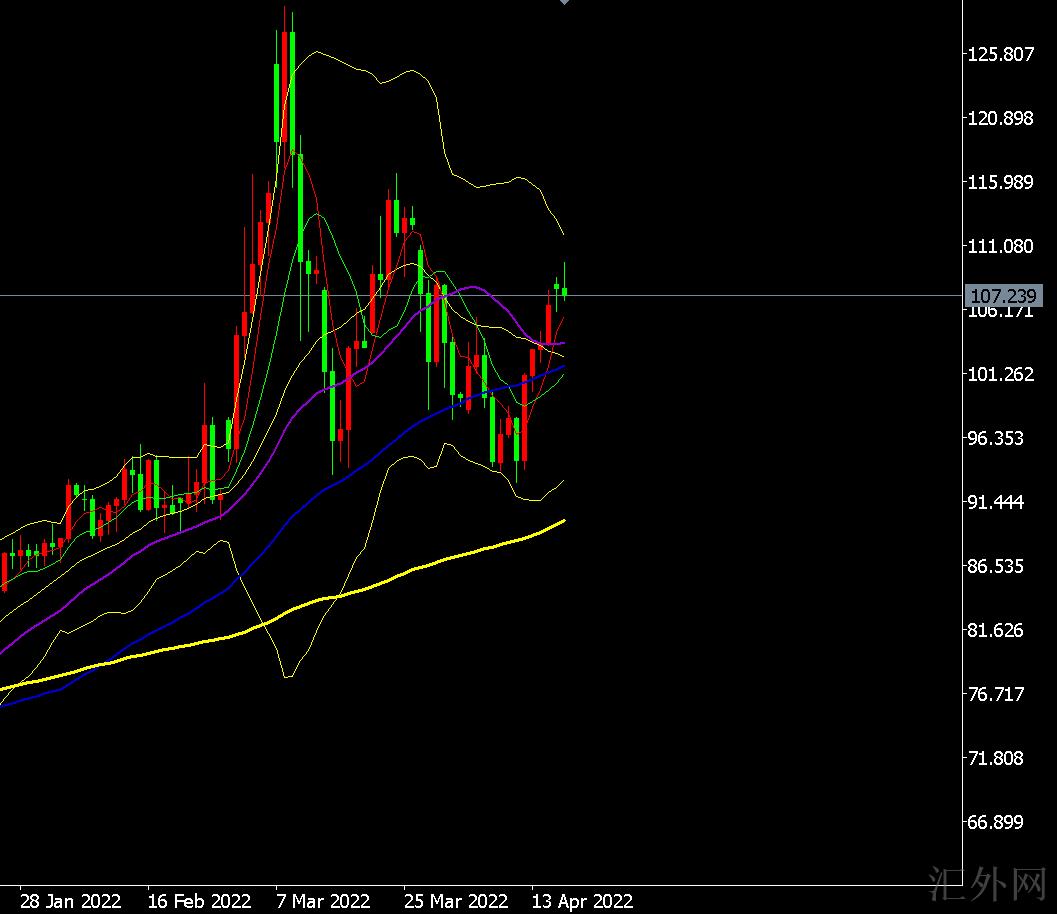Click the 66.899 price scale label
The image size is (1057, 914).
click(x=1000, y=822)
